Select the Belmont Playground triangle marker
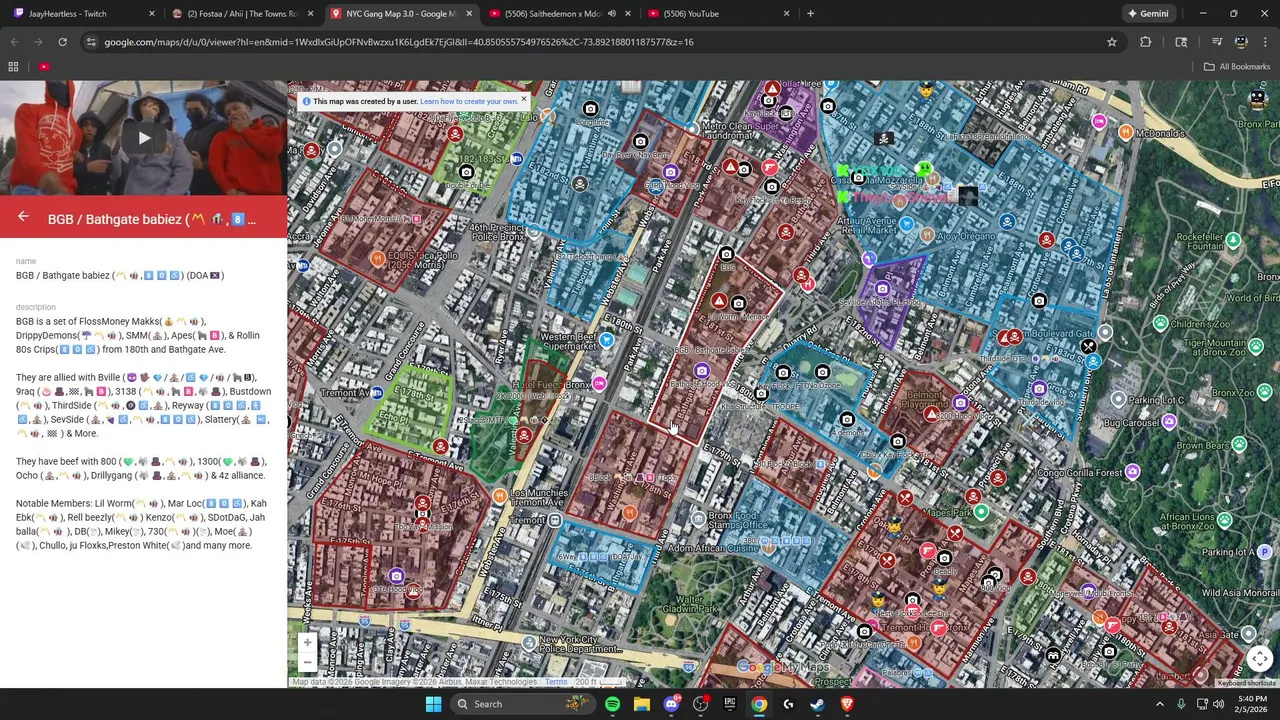Viewport: 1280px width, 720px height. point(931,414)
